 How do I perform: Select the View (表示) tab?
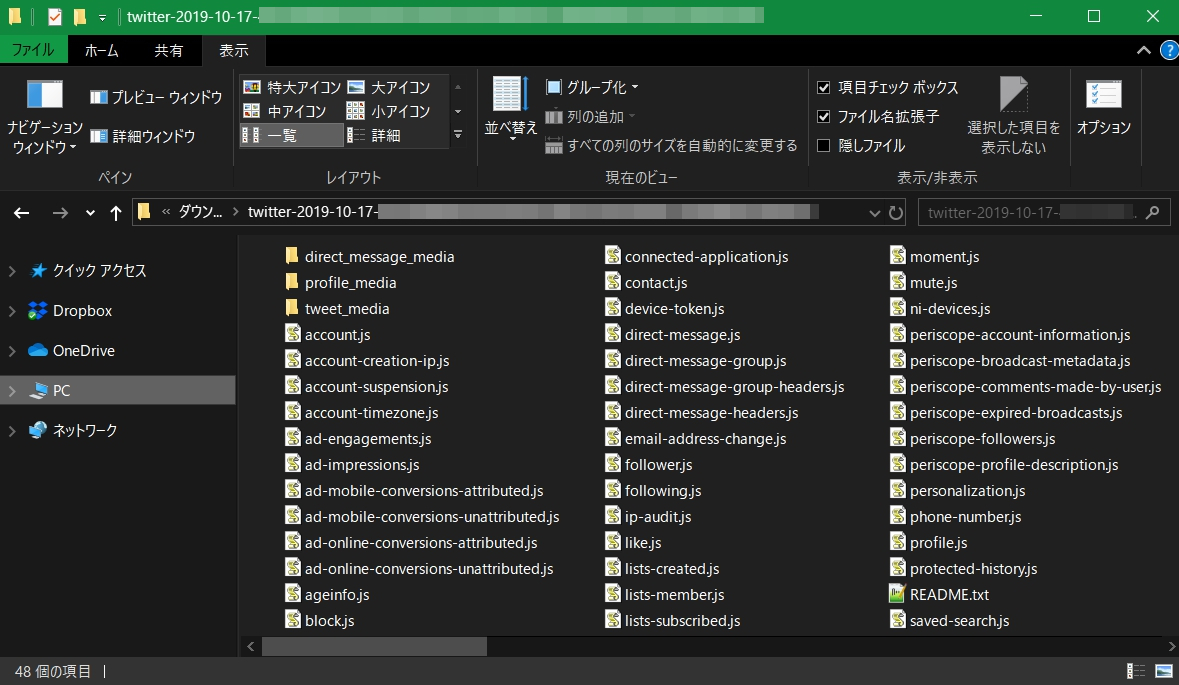[x=233, y=50]
